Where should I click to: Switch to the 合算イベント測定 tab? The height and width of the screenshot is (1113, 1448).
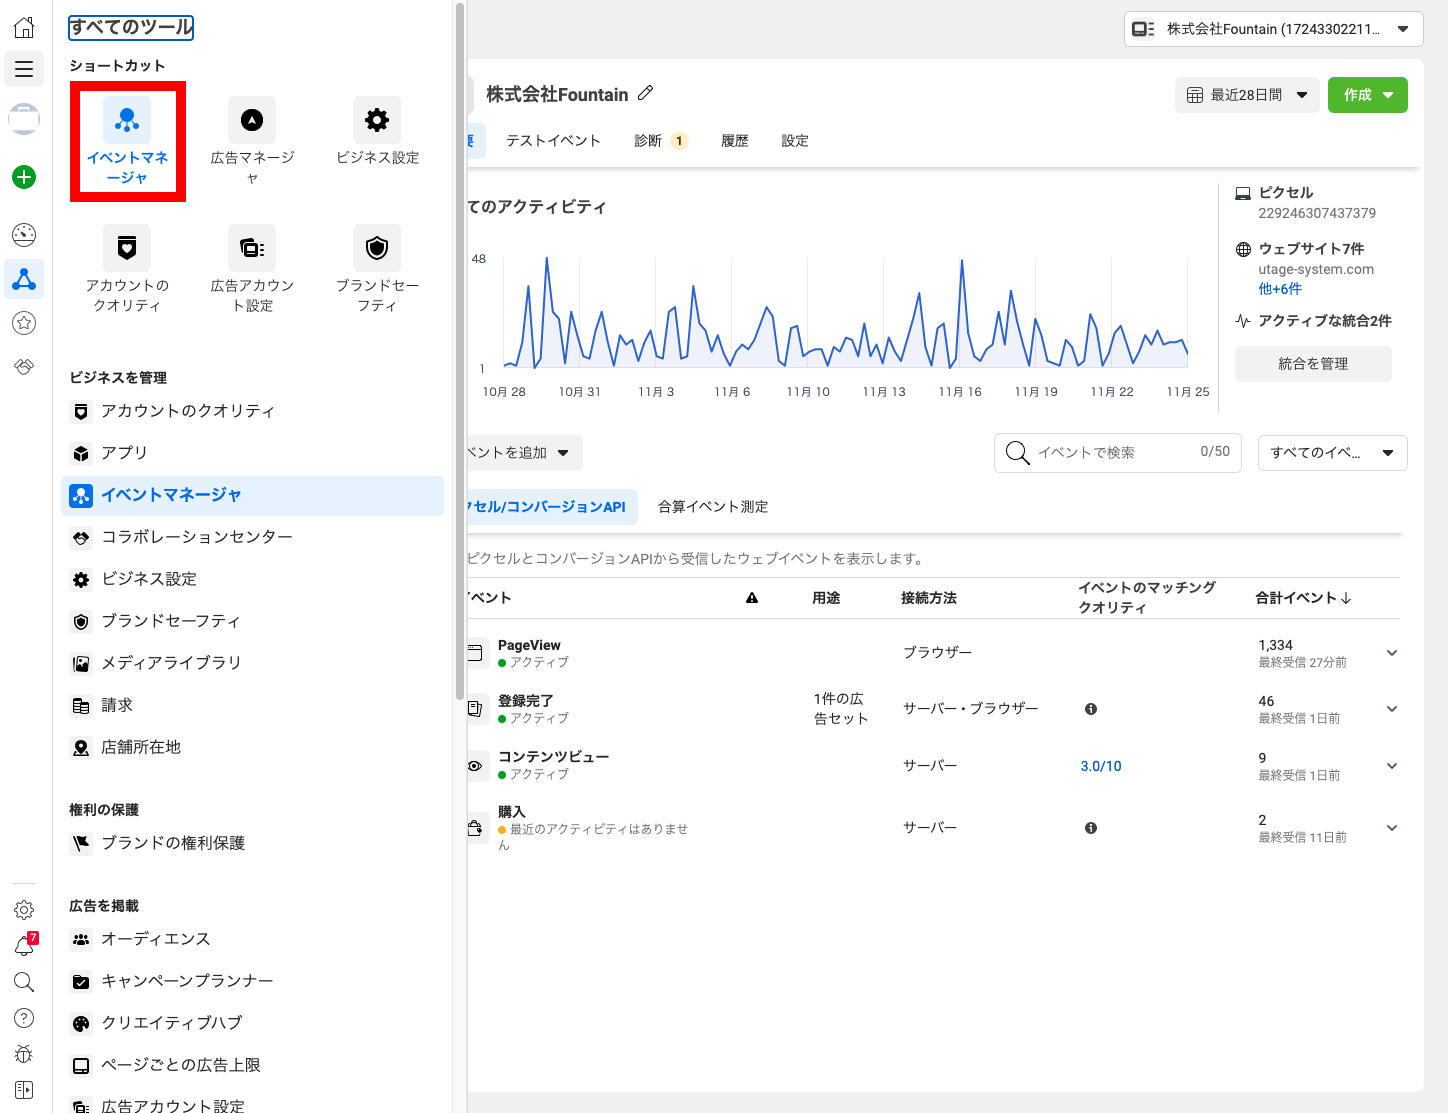coord(713,507)
